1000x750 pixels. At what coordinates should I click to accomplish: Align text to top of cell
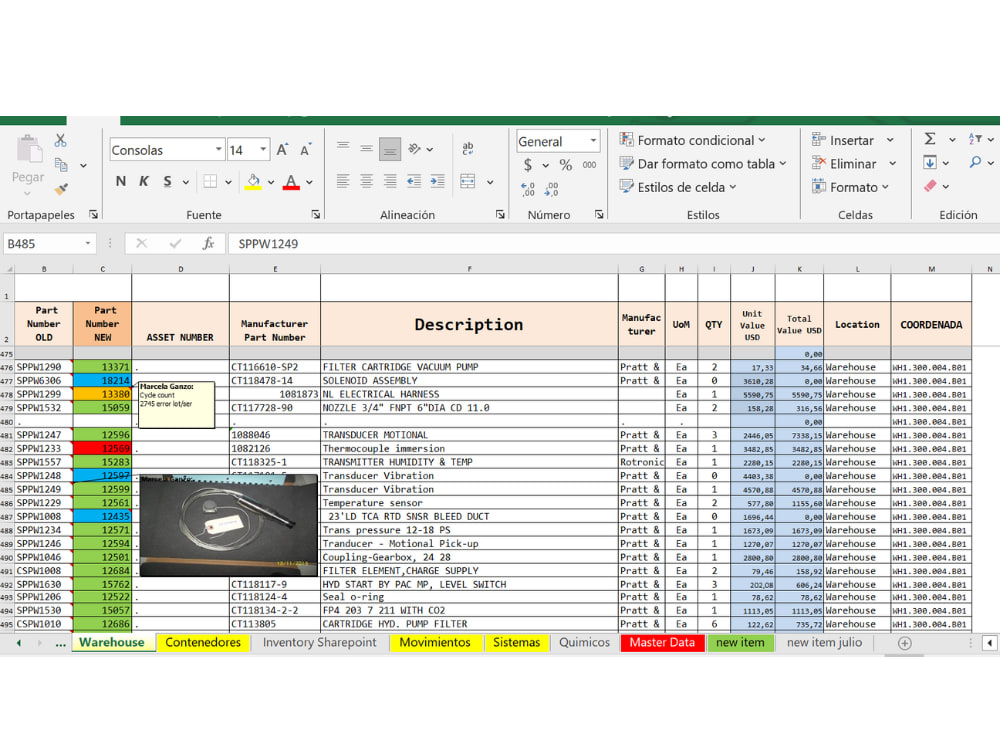(x=343, y=148)
